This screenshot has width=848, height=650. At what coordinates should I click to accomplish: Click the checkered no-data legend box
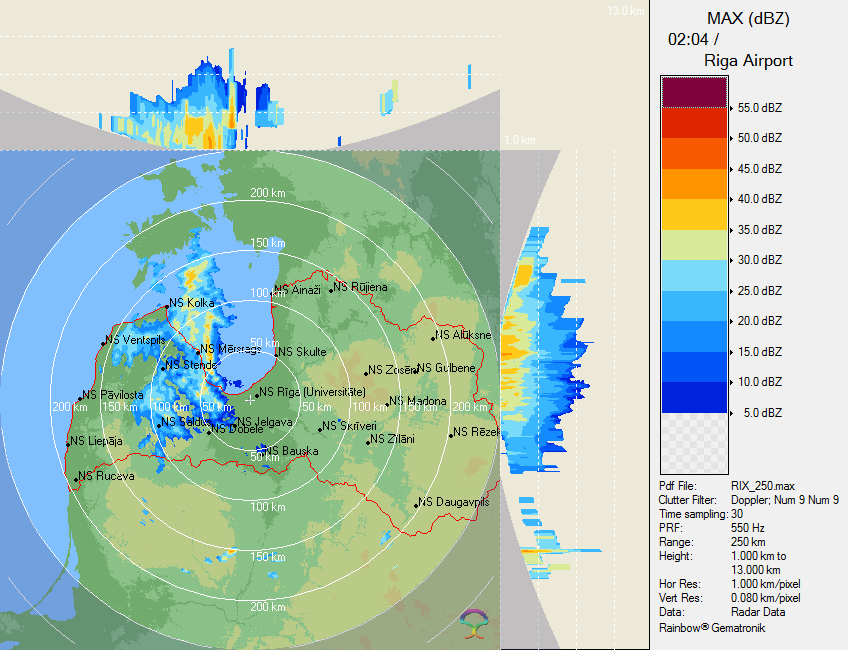693,440
